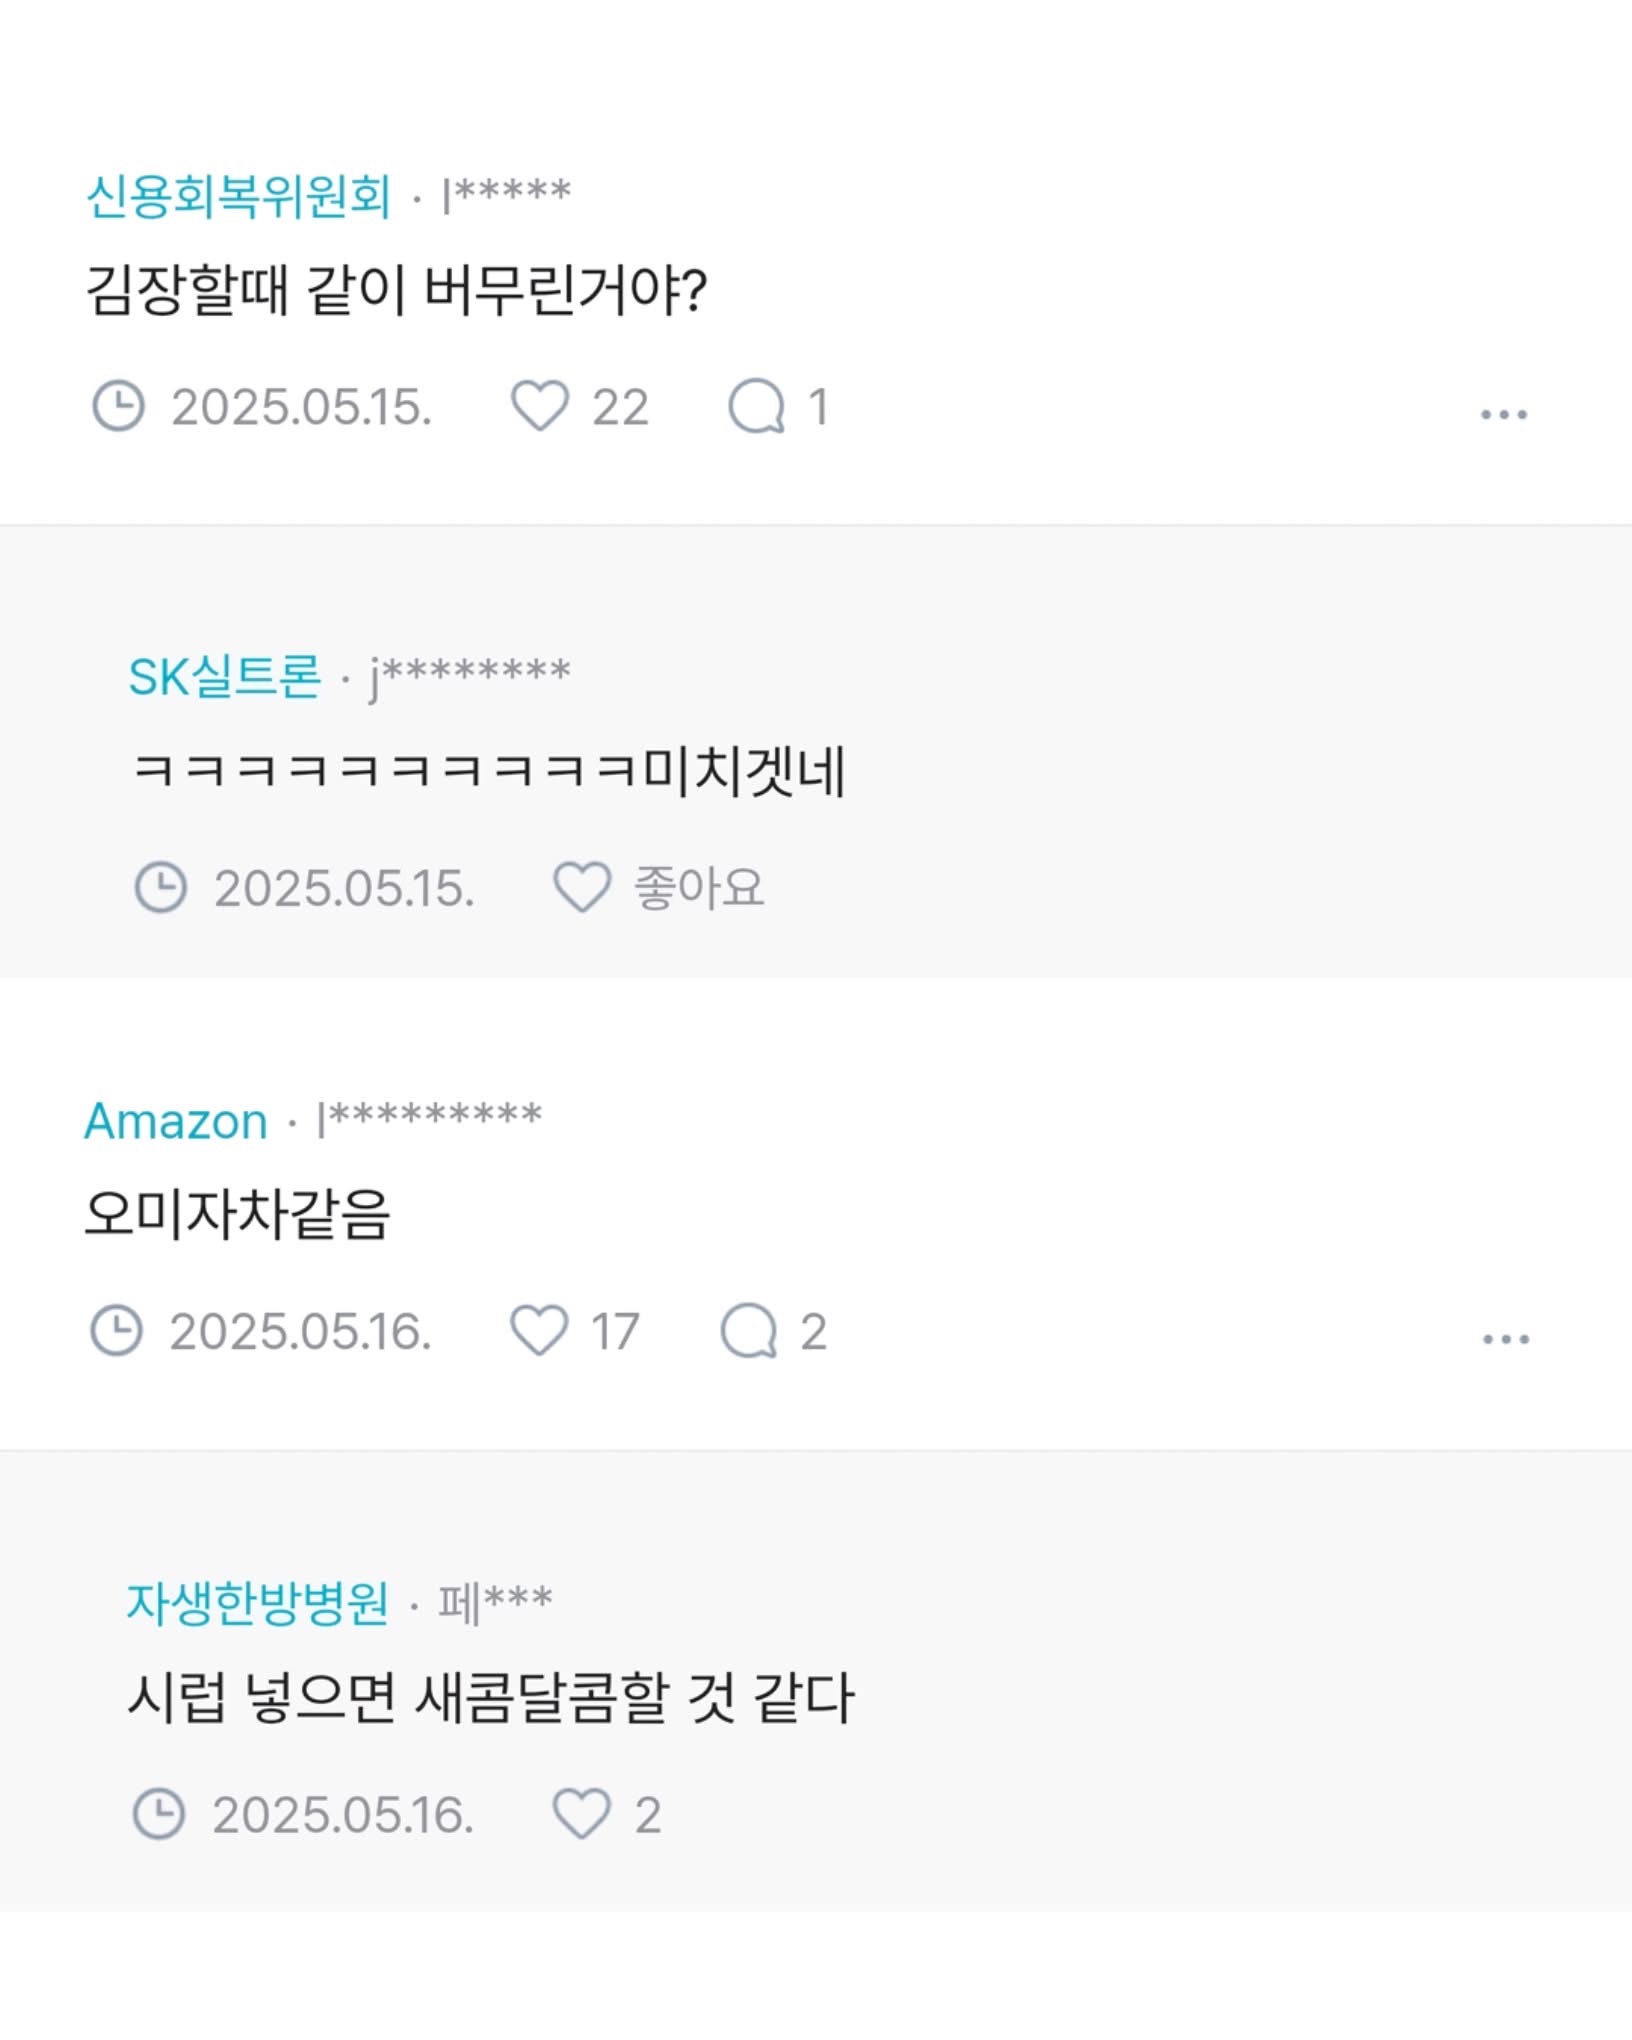Tap the 자생한방병원 company name
Screen dimensions: 1632x2040
pyautogui.click(x=257, y=1604)
